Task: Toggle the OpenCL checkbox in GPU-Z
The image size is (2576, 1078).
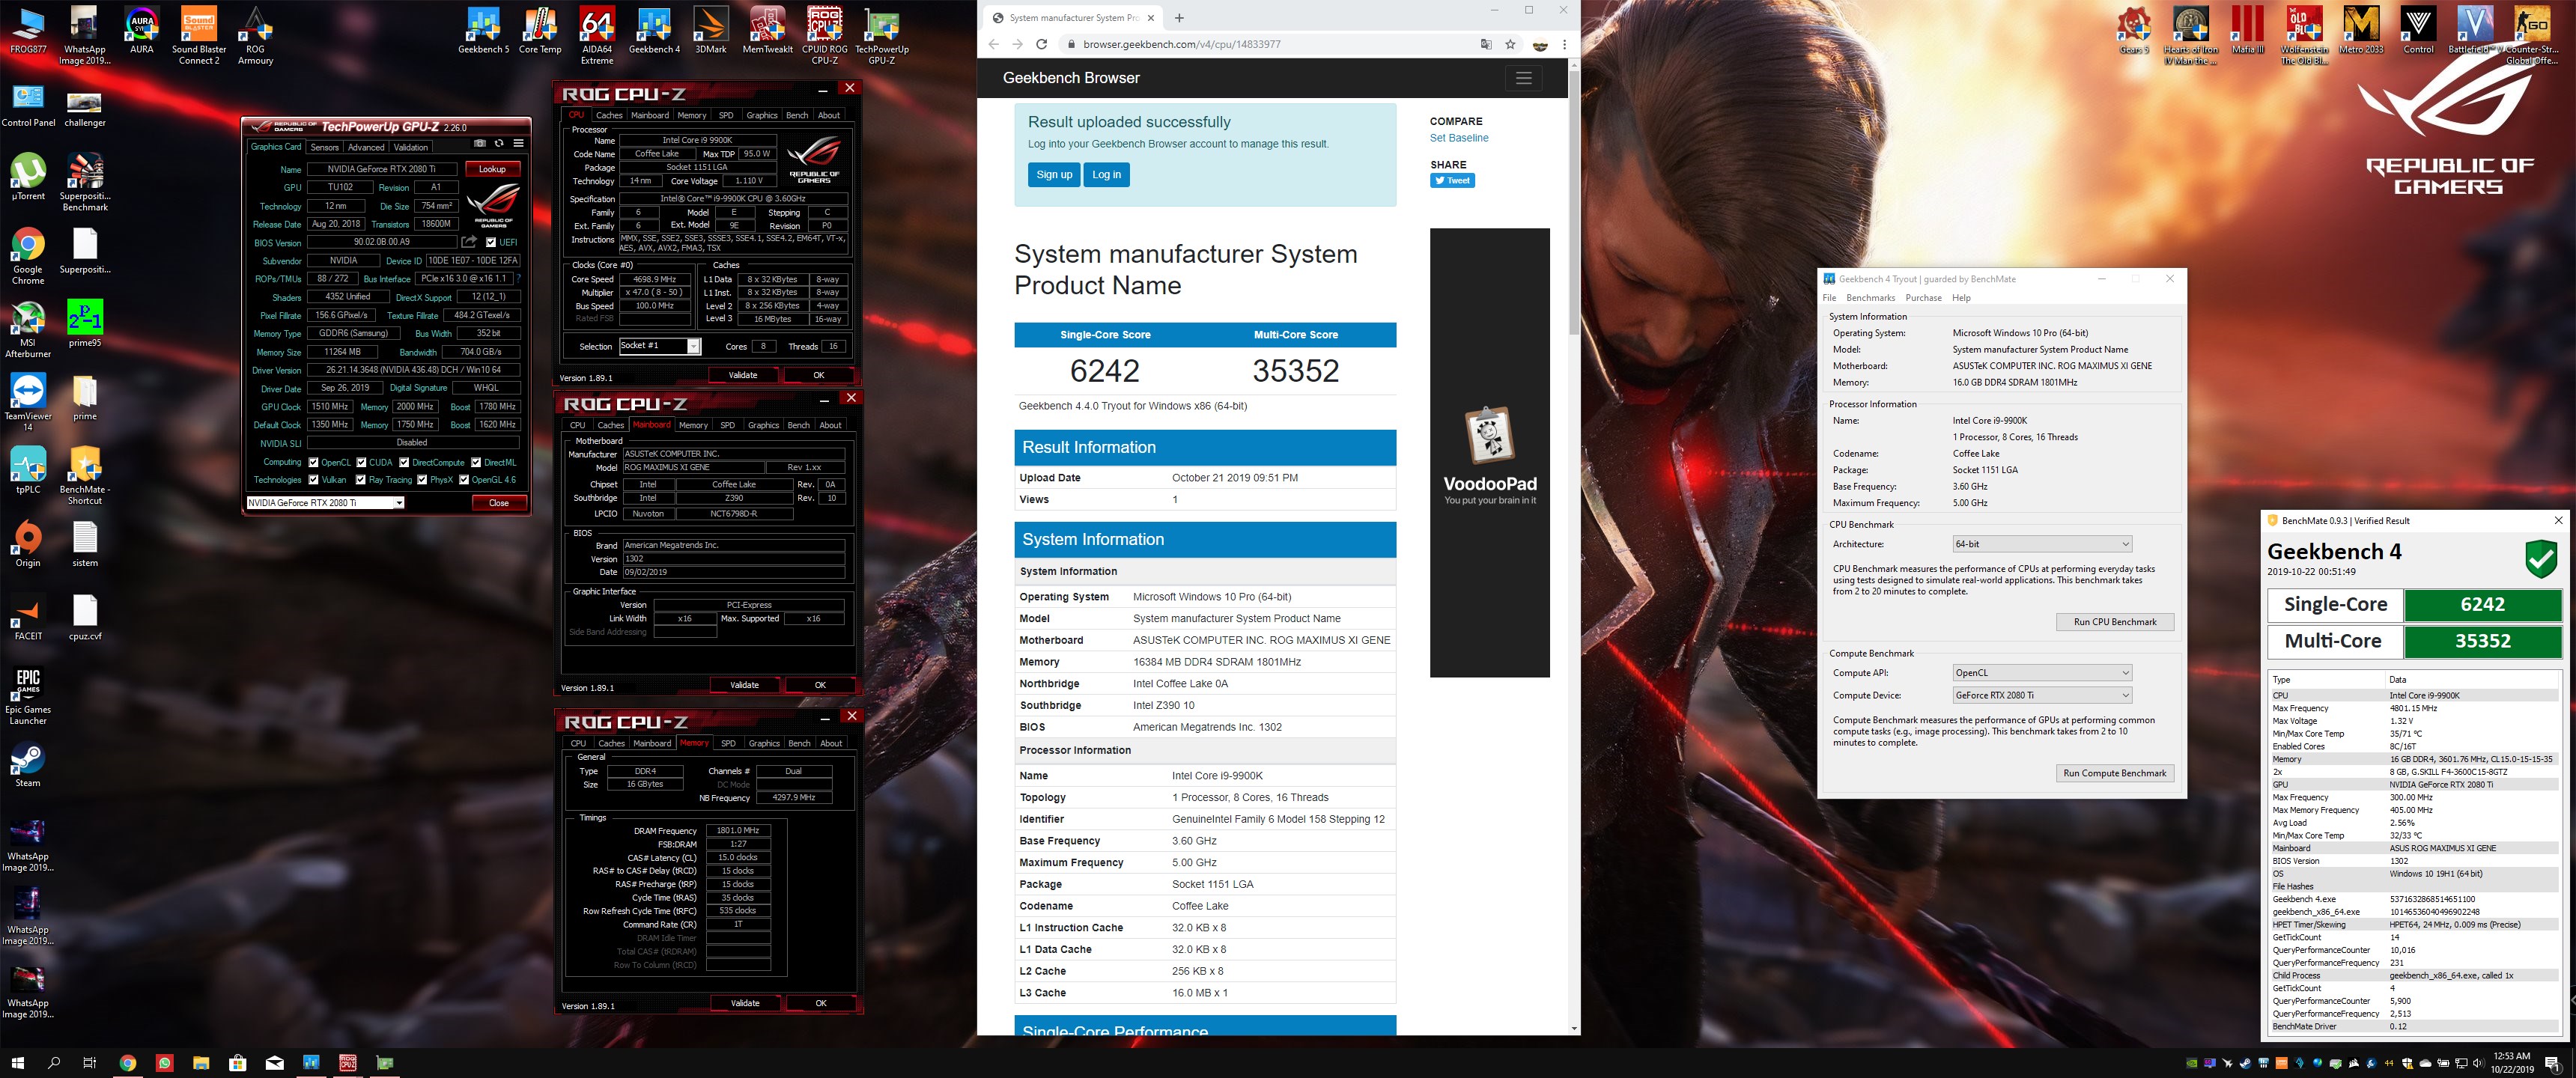Action: click(314, 463)
